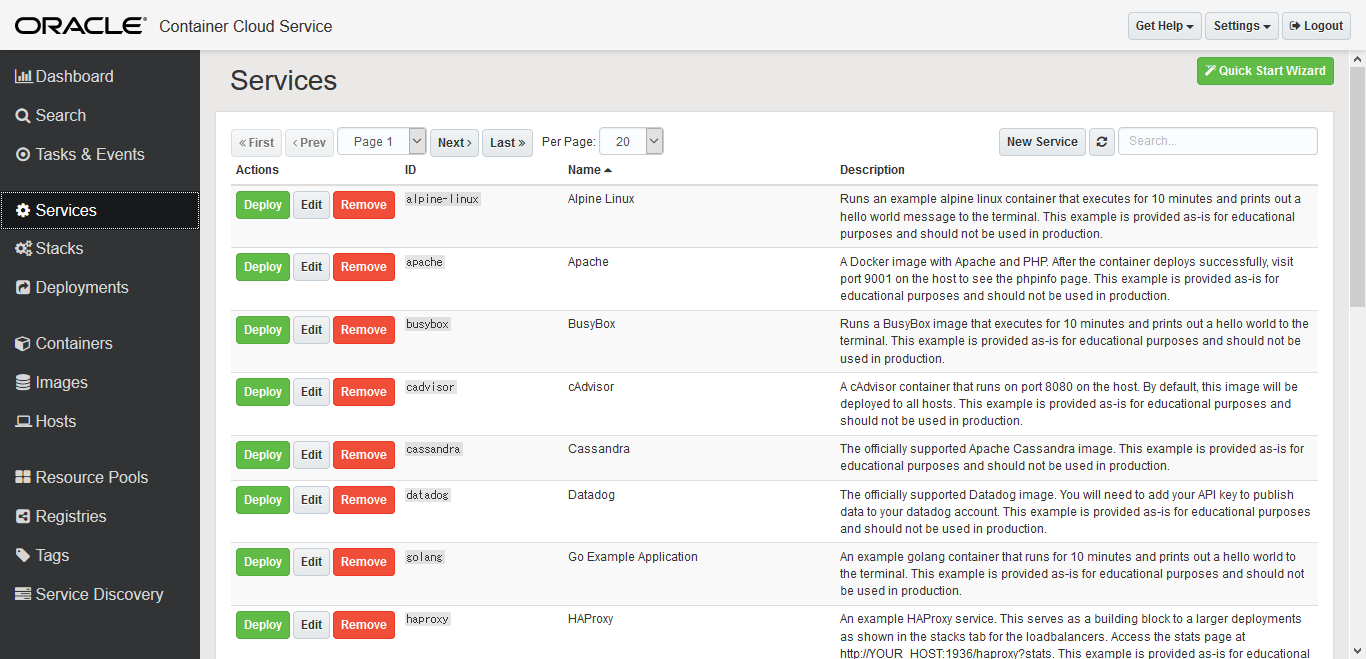This screenshot has width=1366, height=659.
Task: Remove the Datadog service
Action: 364,500
